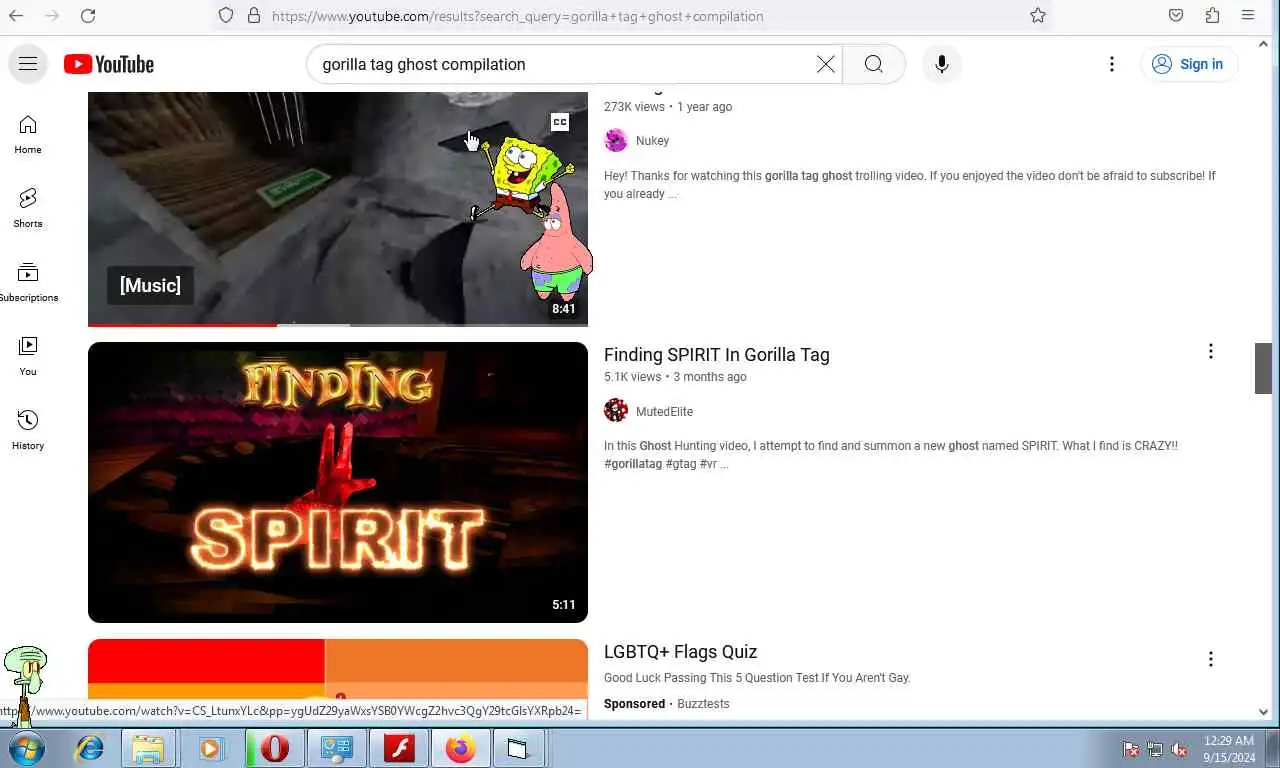The image size is (1280, 768).
Task: Reload the page with the refresh icon
Action: [x=88, y=16]
